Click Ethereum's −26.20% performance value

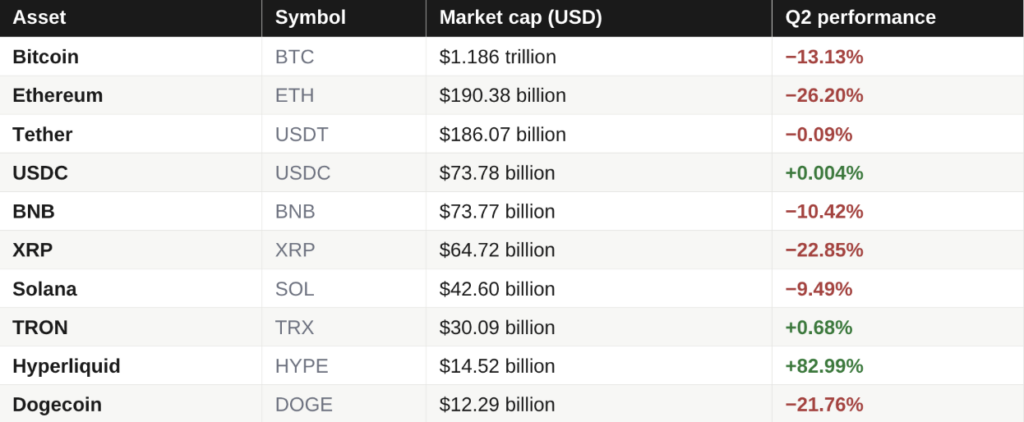tap(824, 95)
